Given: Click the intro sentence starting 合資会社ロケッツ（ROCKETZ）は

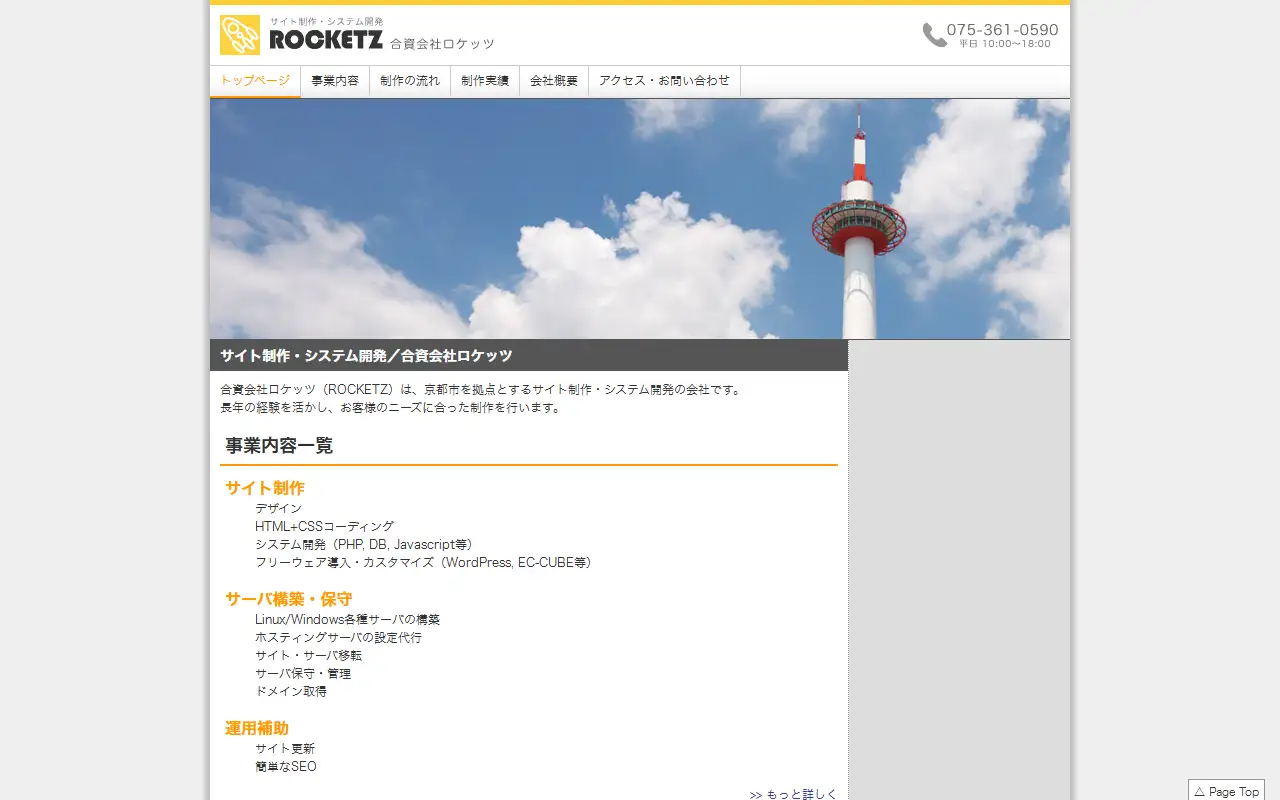Looking at the screenshot, I should pyautogui.click(x=482, y=390).
